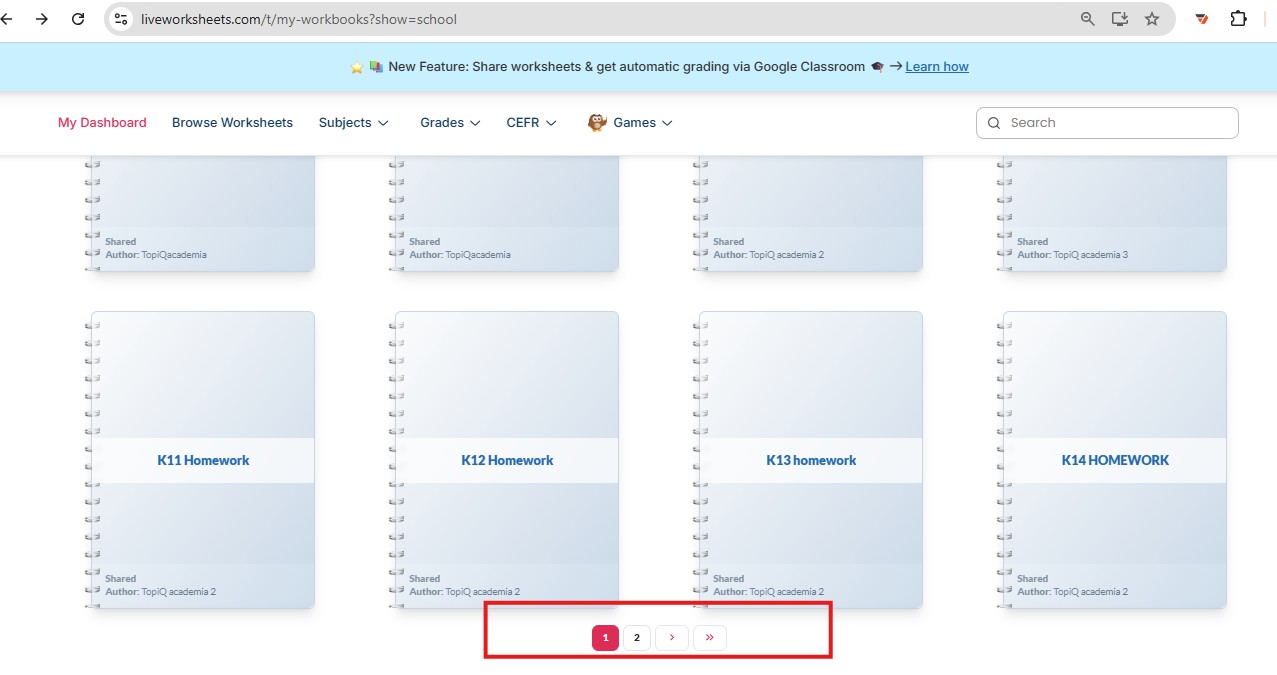Viewport: 1277px width, 675px height.
Task: Bookmark this page with the star icon
Action: pos(1152,19)
